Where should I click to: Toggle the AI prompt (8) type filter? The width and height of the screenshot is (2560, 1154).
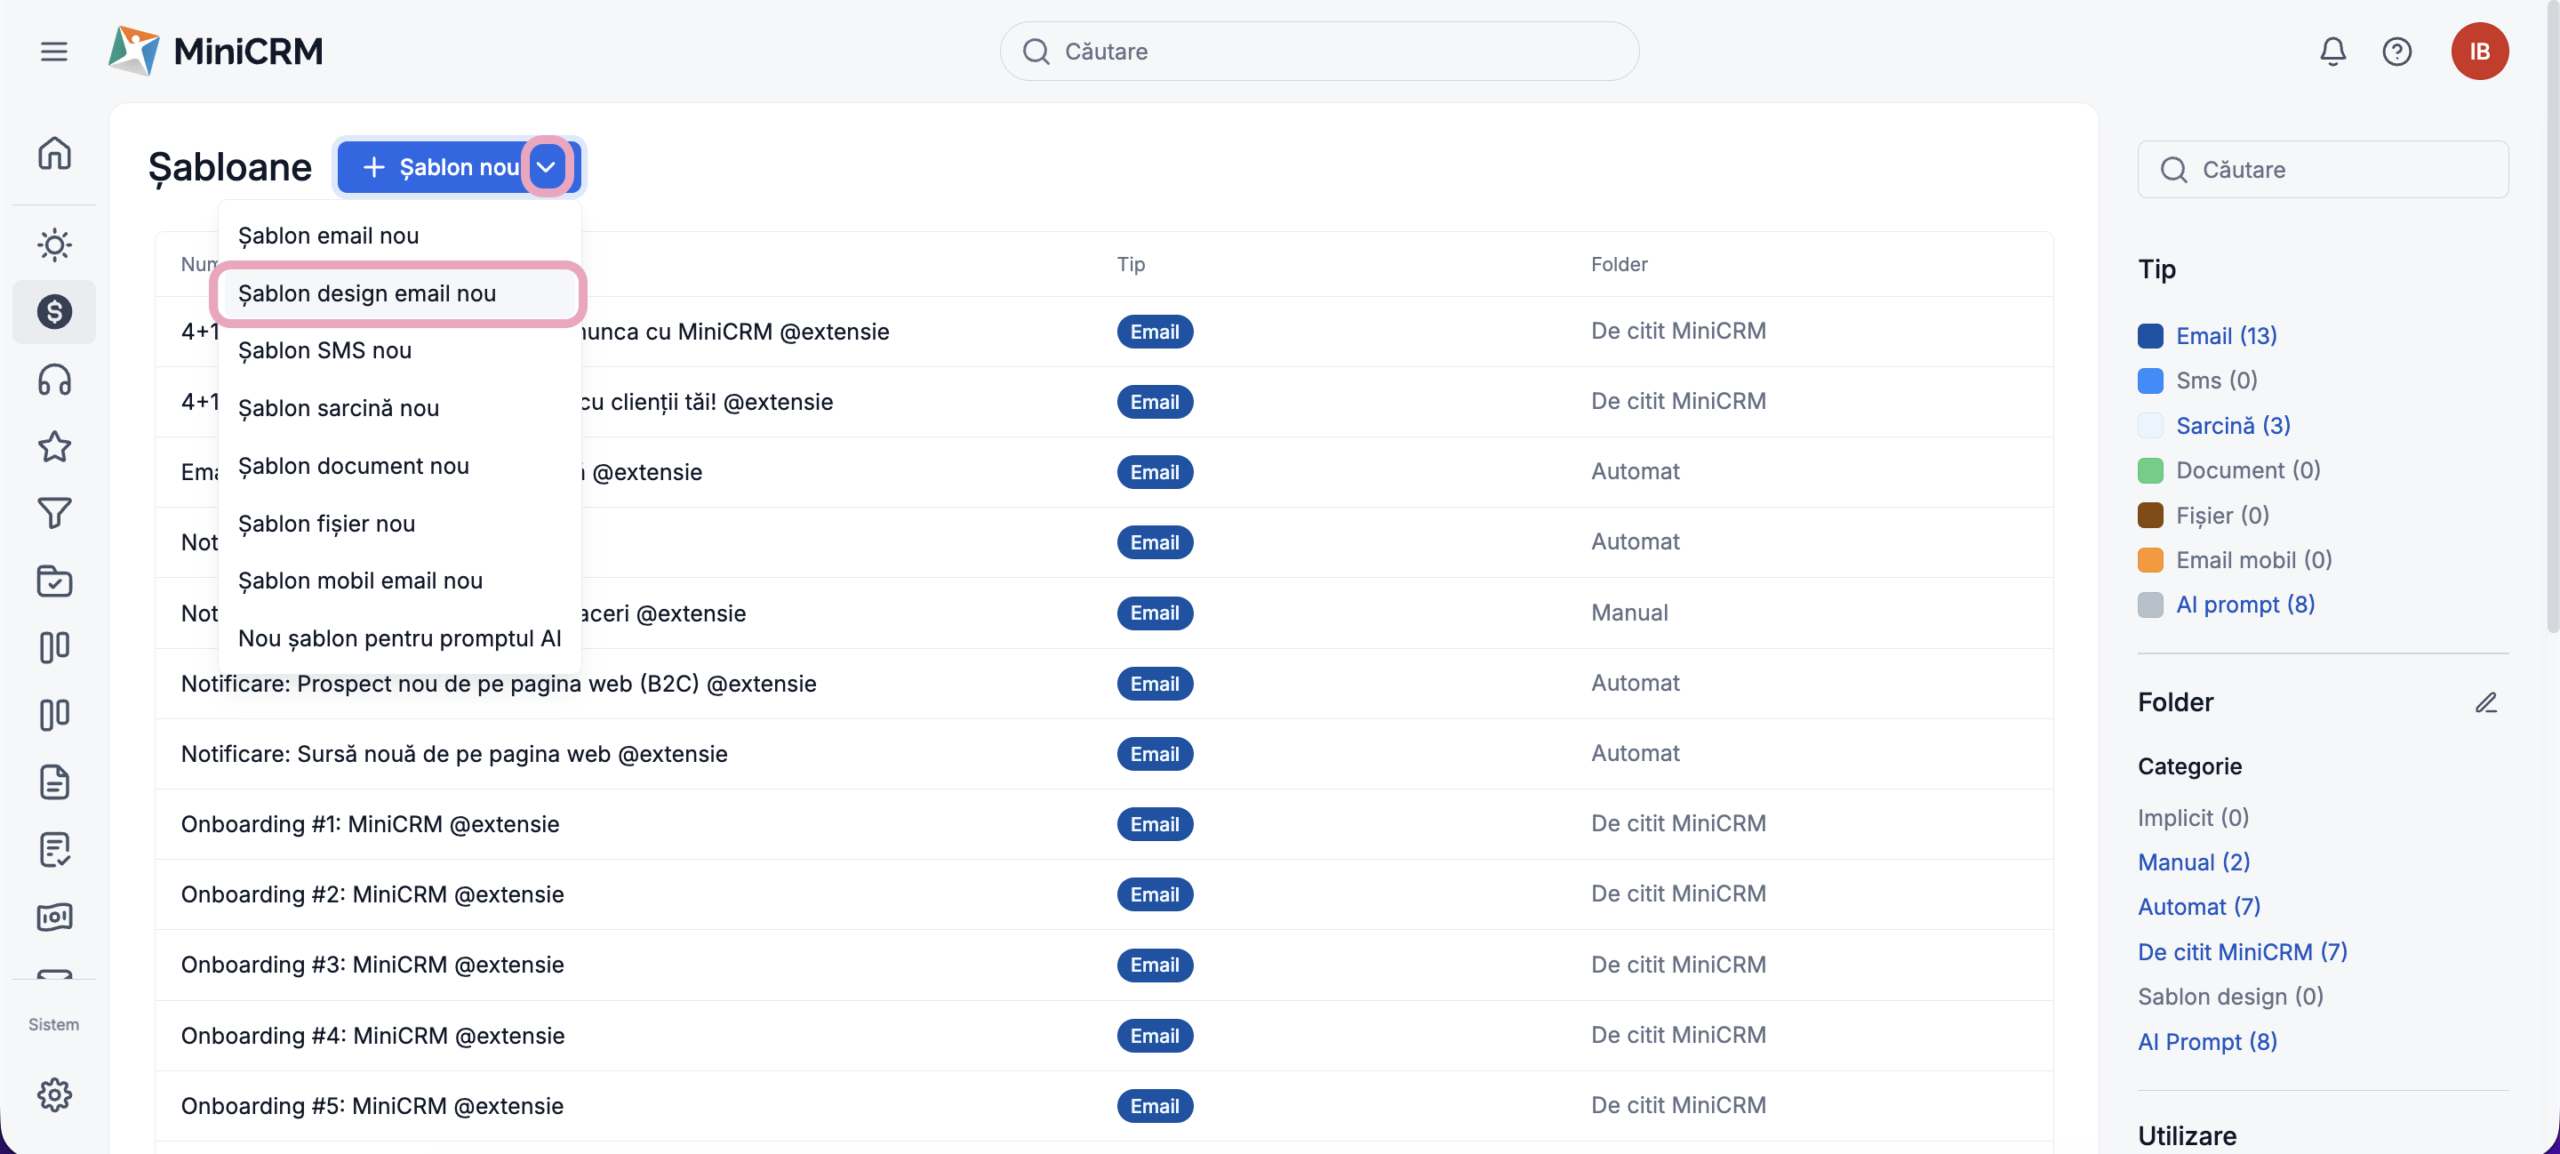pos(2245,605)
